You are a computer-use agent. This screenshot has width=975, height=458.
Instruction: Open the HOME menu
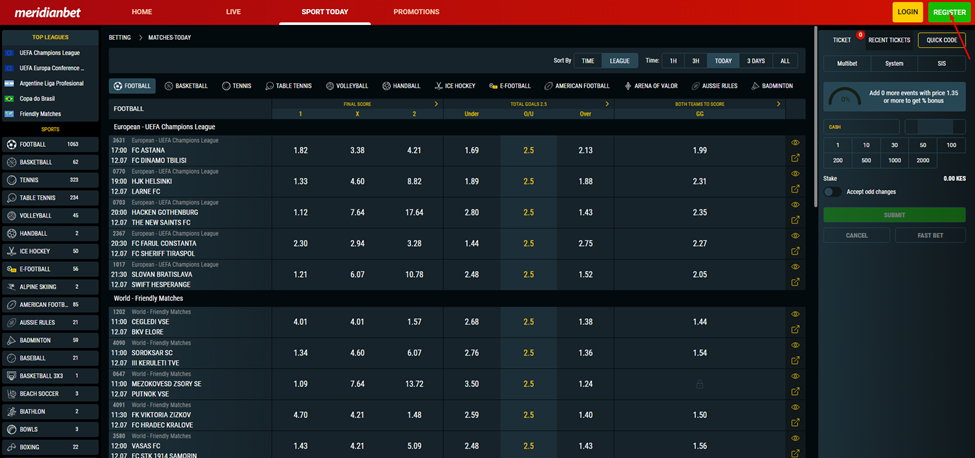142,12
